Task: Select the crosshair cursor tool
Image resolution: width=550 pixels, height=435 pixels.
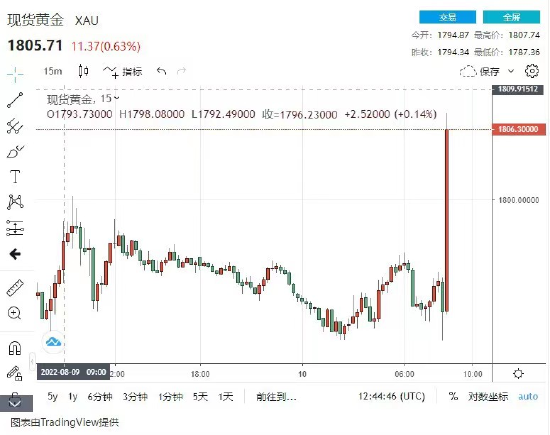Action: coord(15,74)
